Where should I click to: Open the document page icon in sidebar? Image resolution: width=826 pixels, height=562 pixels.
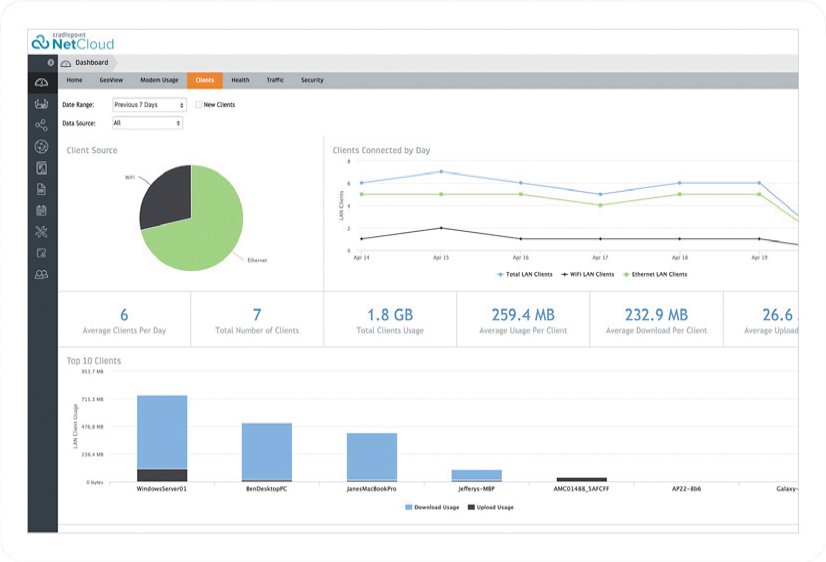click(41, 189)
